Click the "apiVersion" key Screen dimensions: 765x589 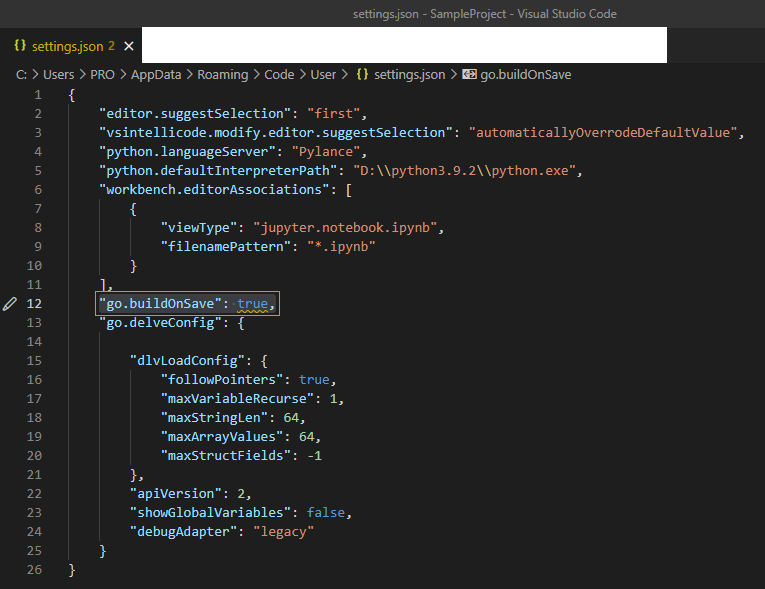176,493
